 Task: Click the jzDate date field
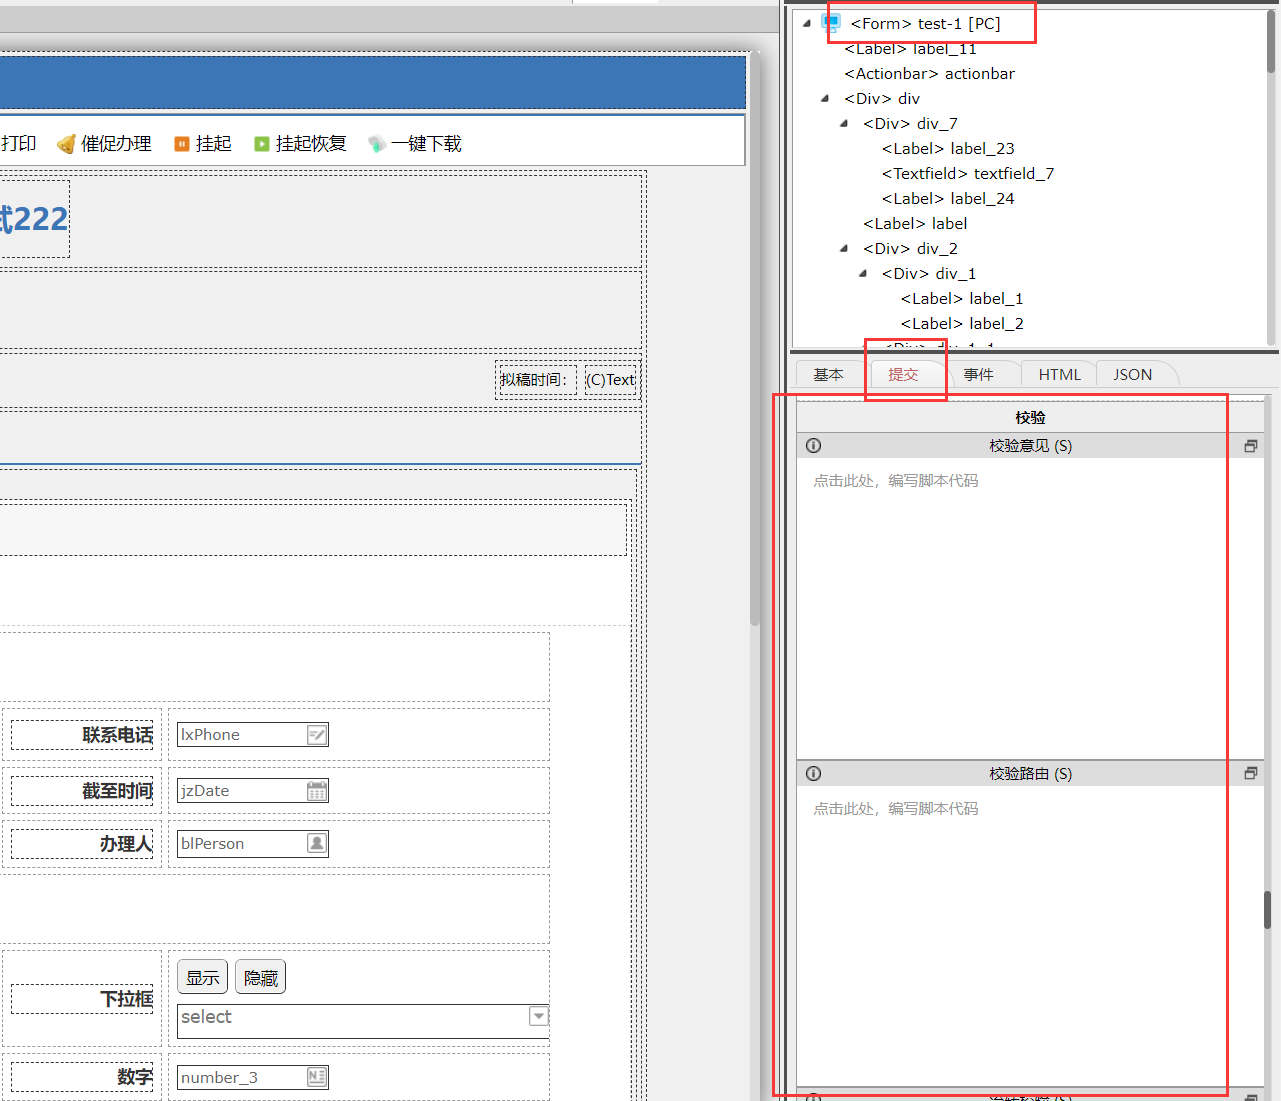(x=253, y=791)
